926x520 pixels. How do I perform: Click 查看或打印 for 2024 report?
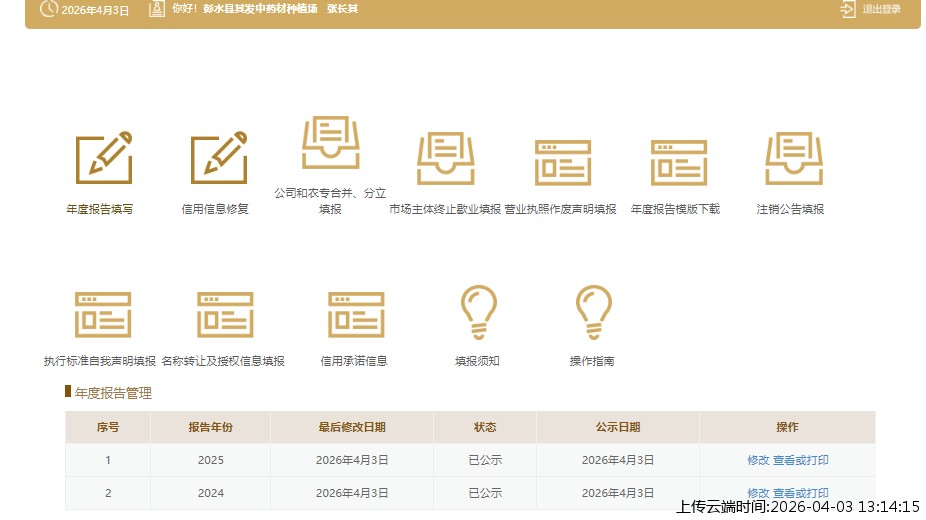(800, 493)
